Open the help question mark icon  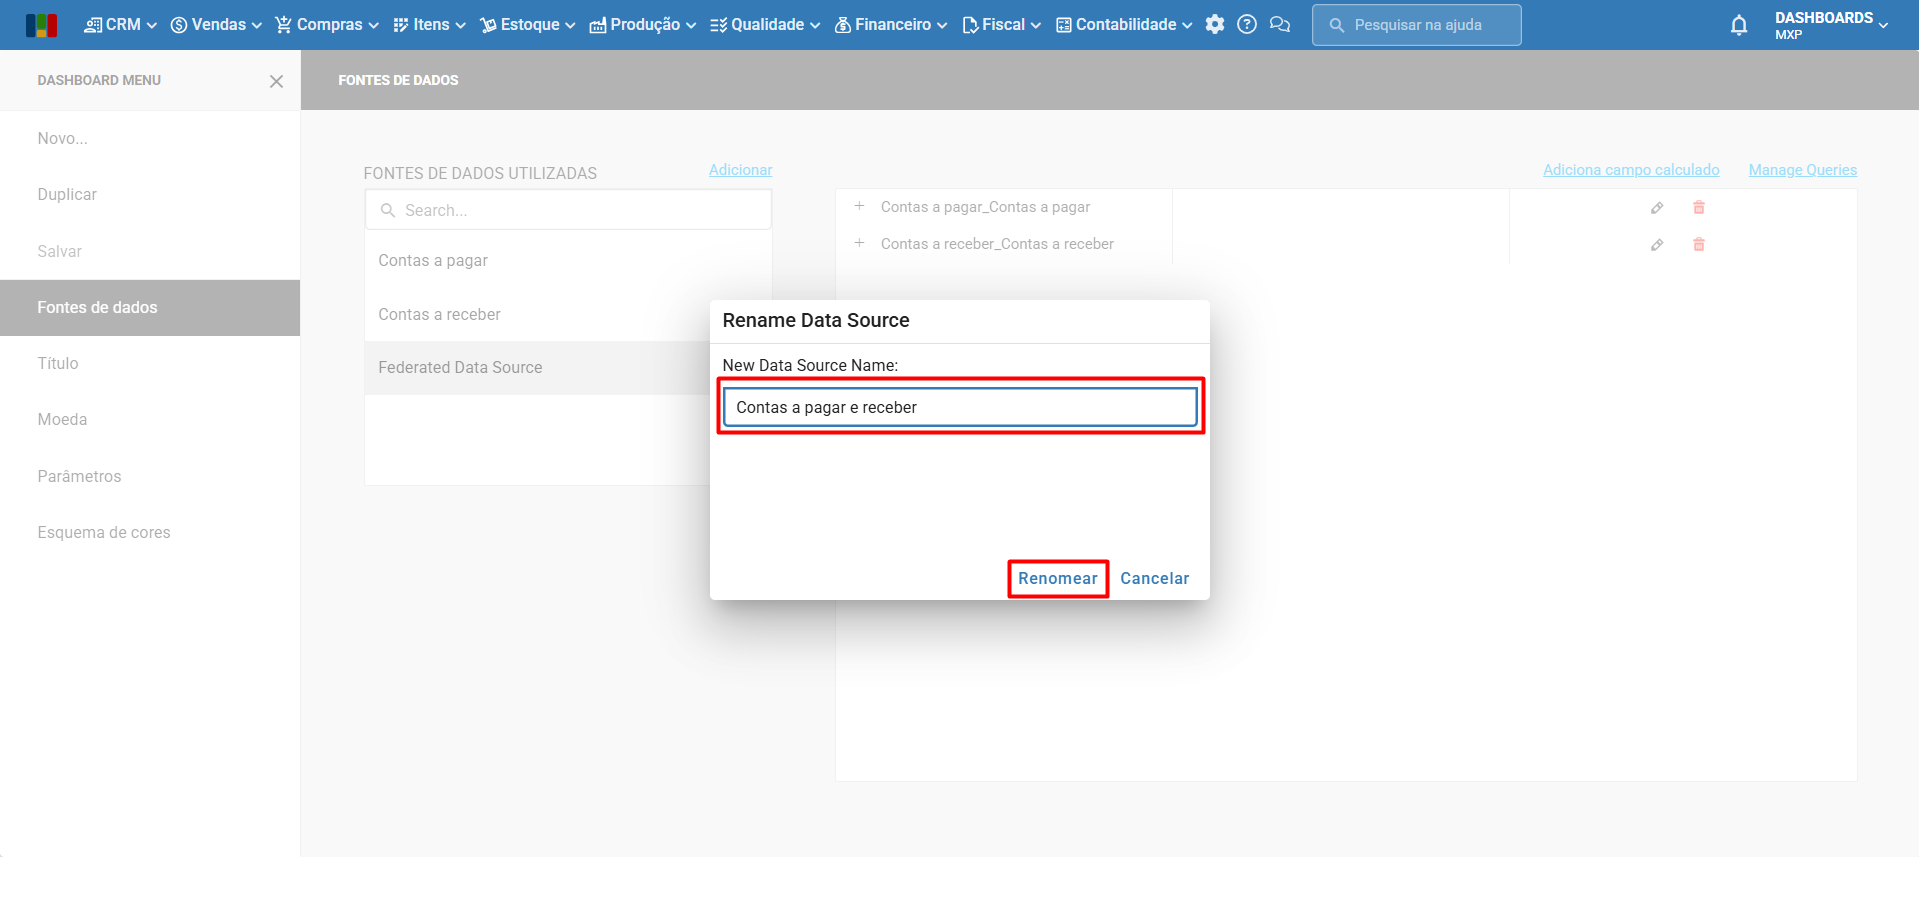[x=1247, y=25]
